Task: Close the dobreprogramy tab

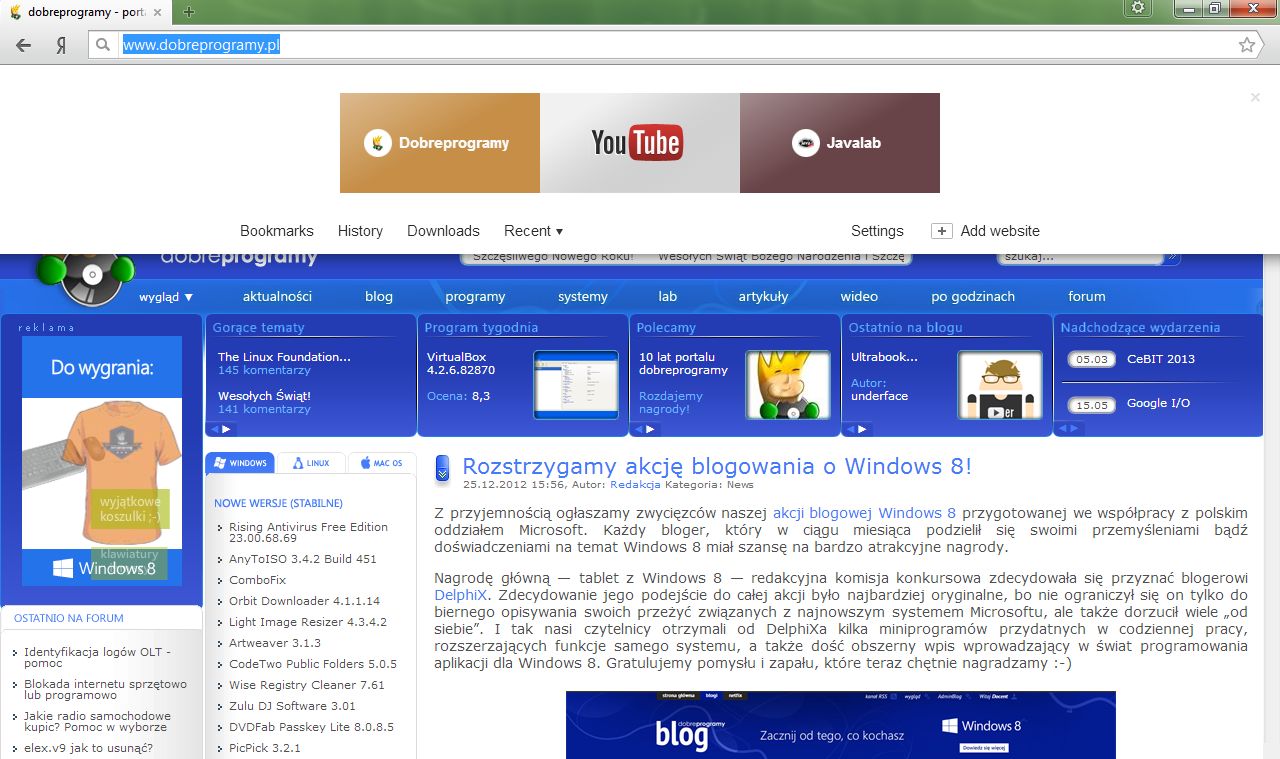Action: (158, 12)
